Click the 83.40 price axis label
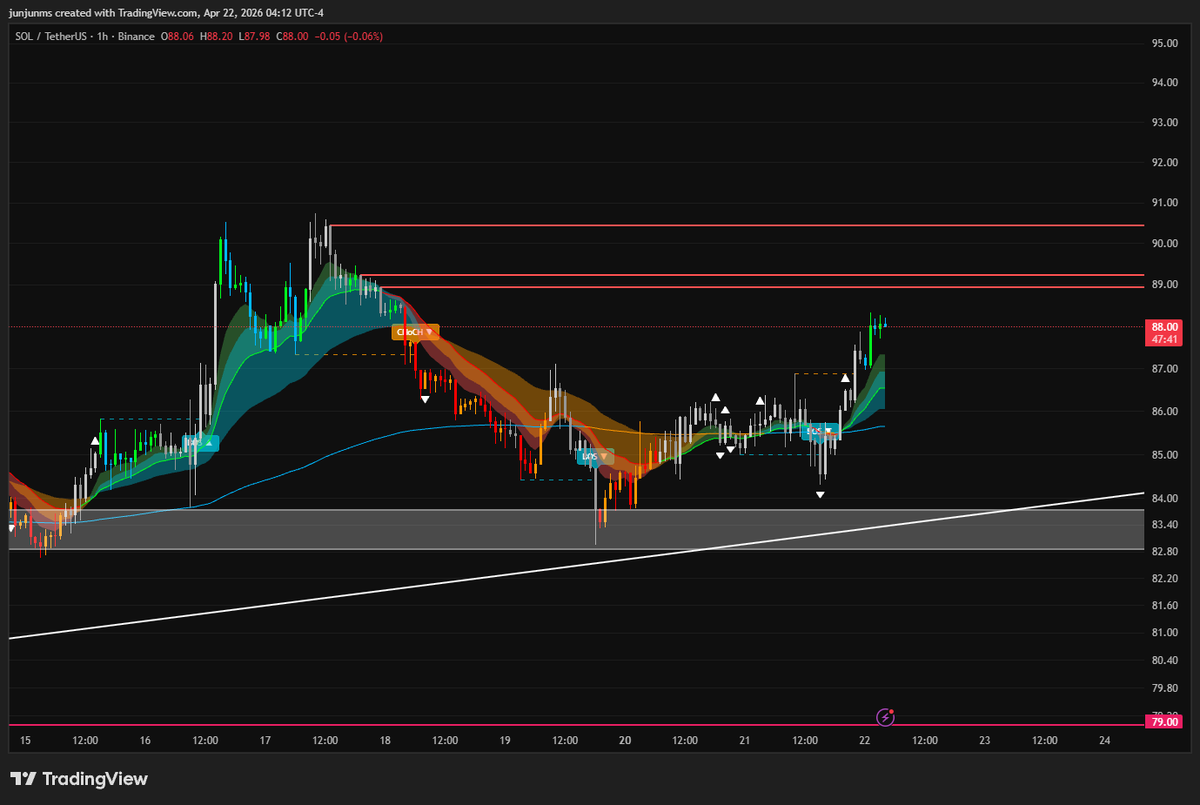This screenshot has width=1200, height=805. (1164, 525)
